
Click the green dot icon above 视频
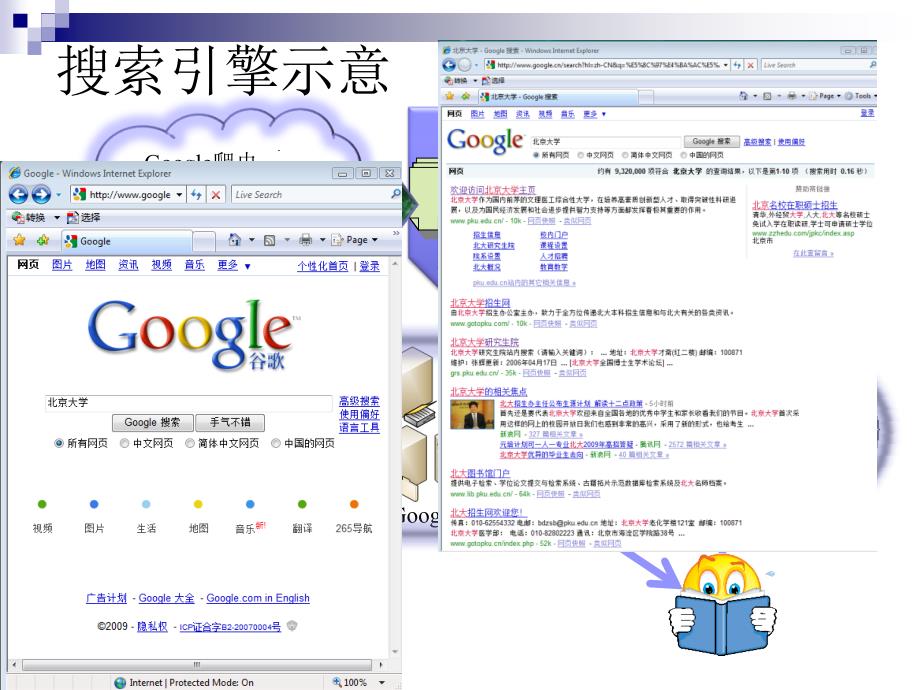click(x=42, y=504)
